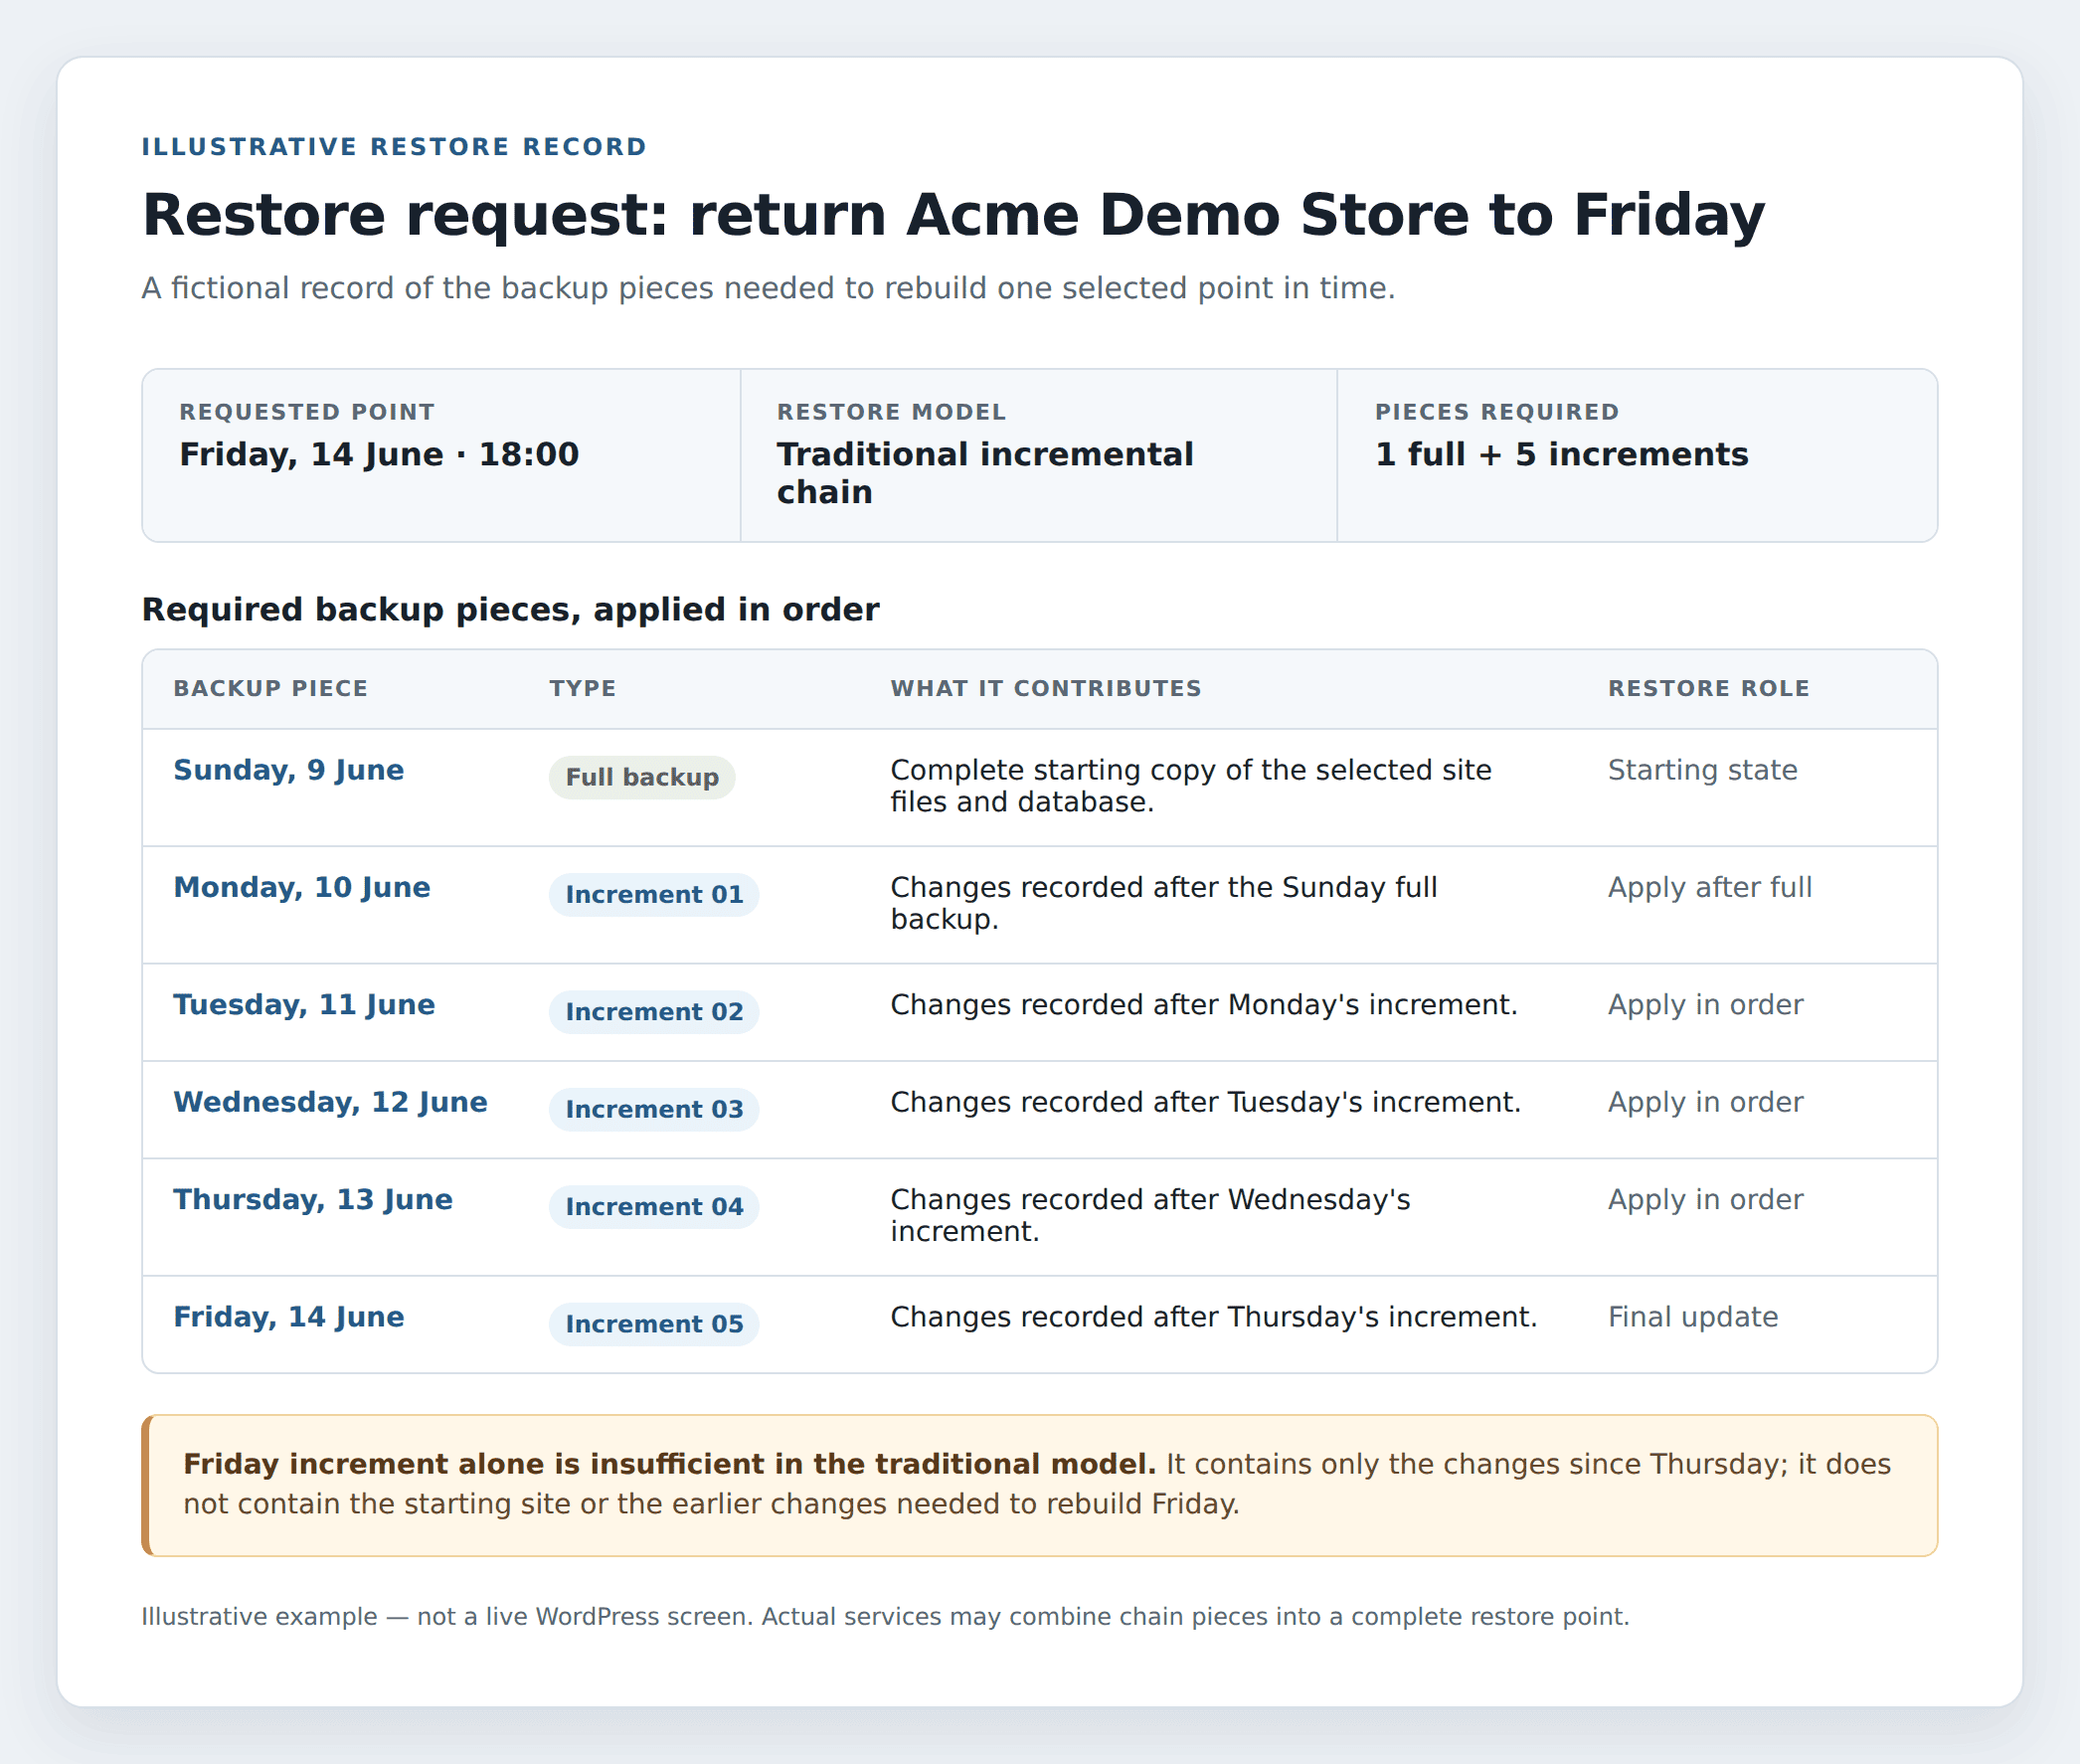Click the 'Requested Point' label

307,412
